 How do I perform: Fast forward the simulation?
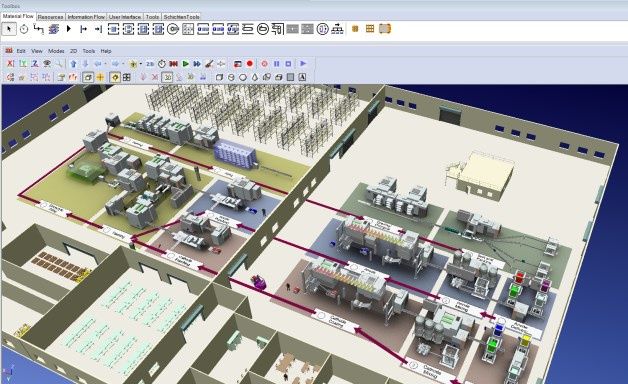(197, 64)
